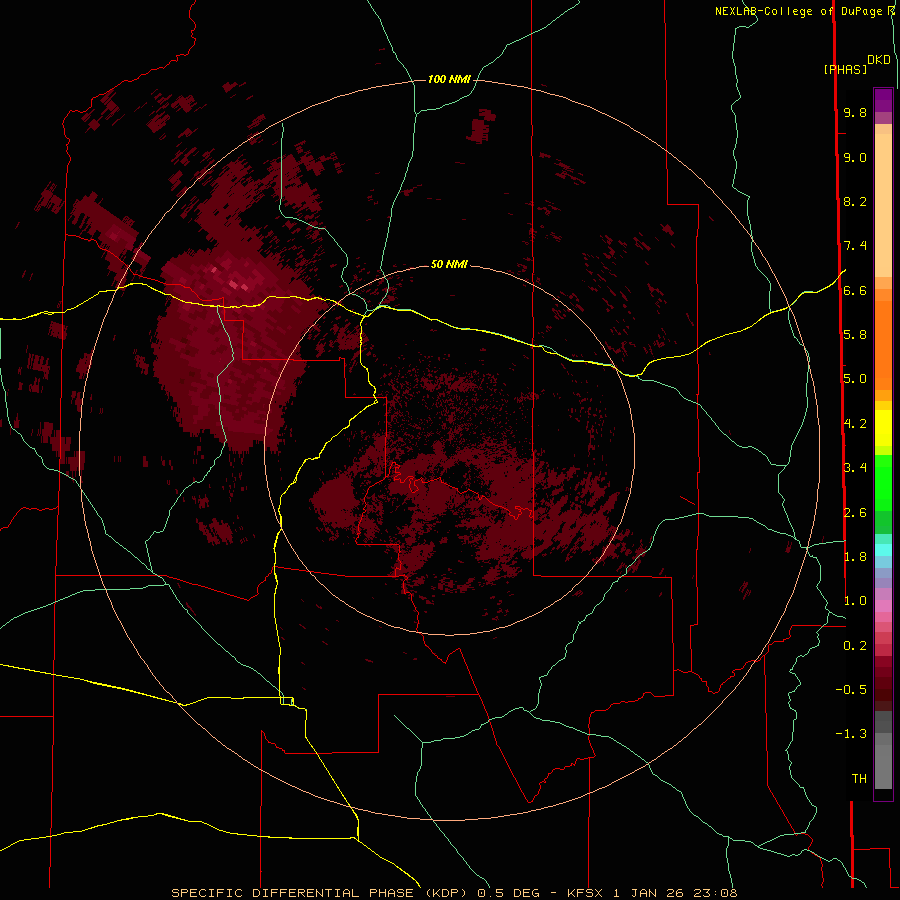Select the -0.5 value on the color scale
The image size is (900, 900).
point(851,690)
